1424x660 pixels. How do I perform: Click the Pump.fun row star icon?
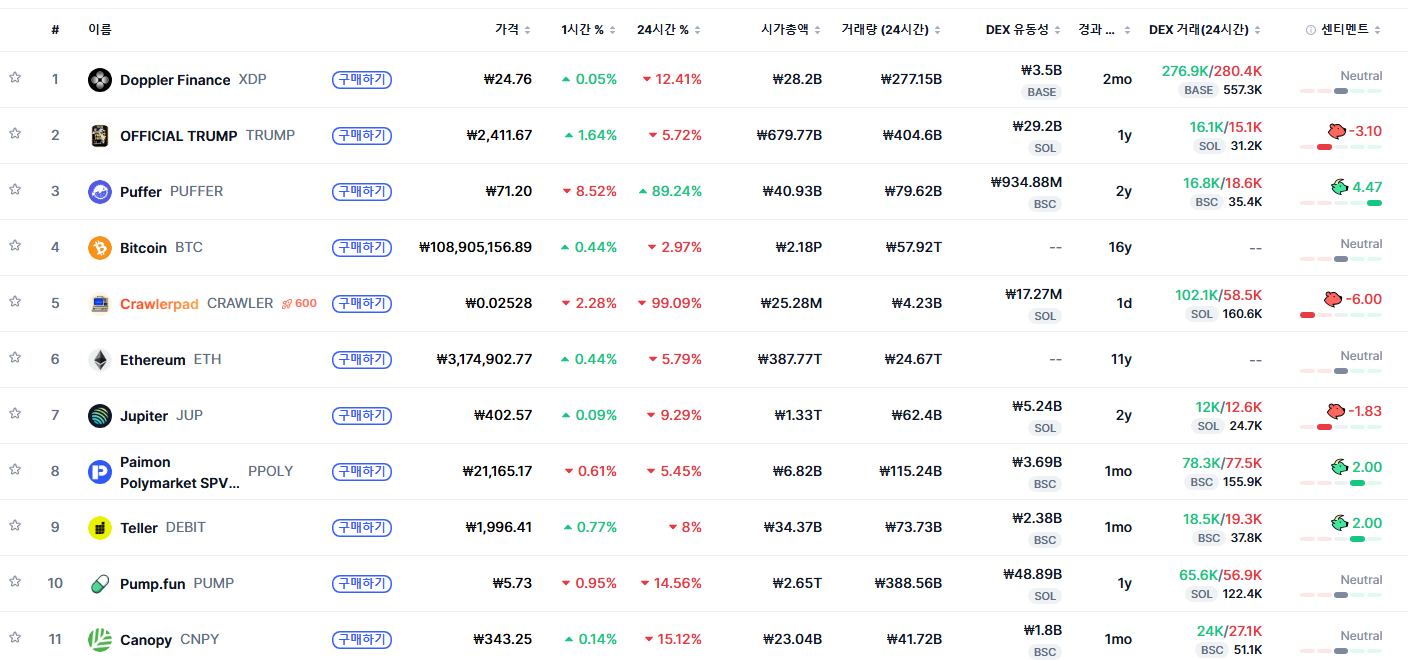click(x=15, y=582)
